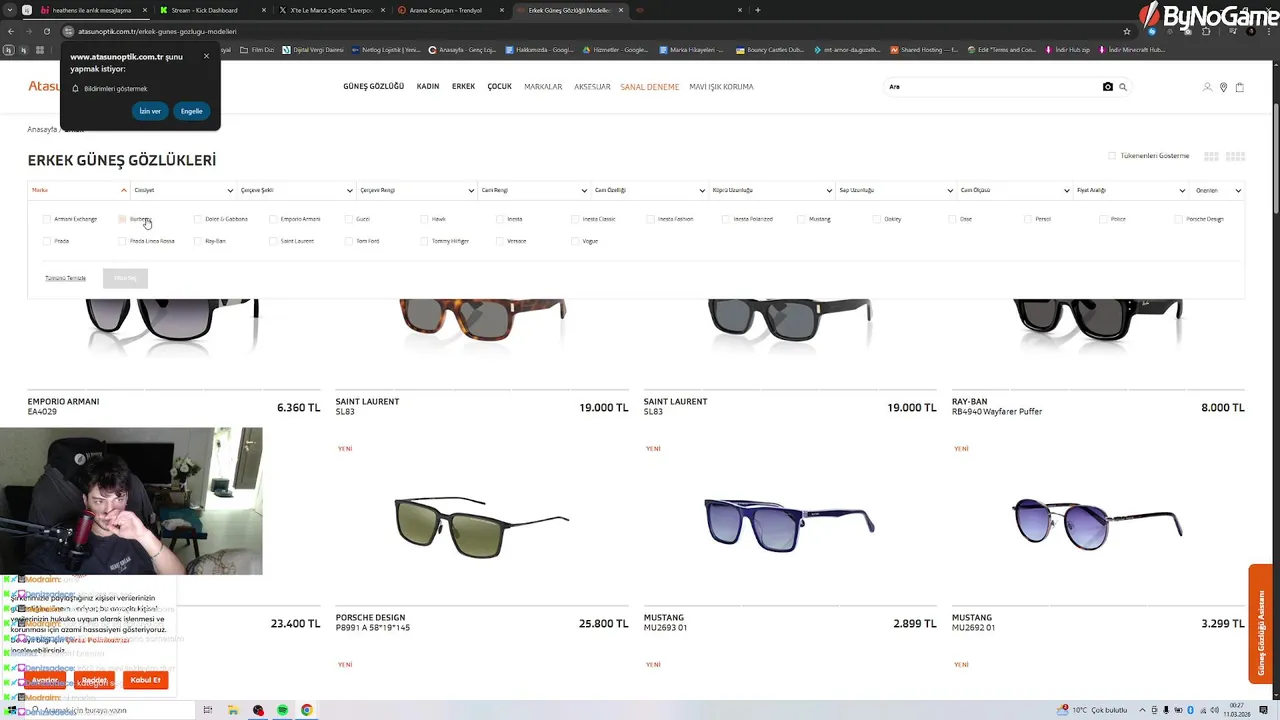The width and height of the screenshot is (1280, 720).
Task: Click Kabul Et cookie button
Action: 145,680
